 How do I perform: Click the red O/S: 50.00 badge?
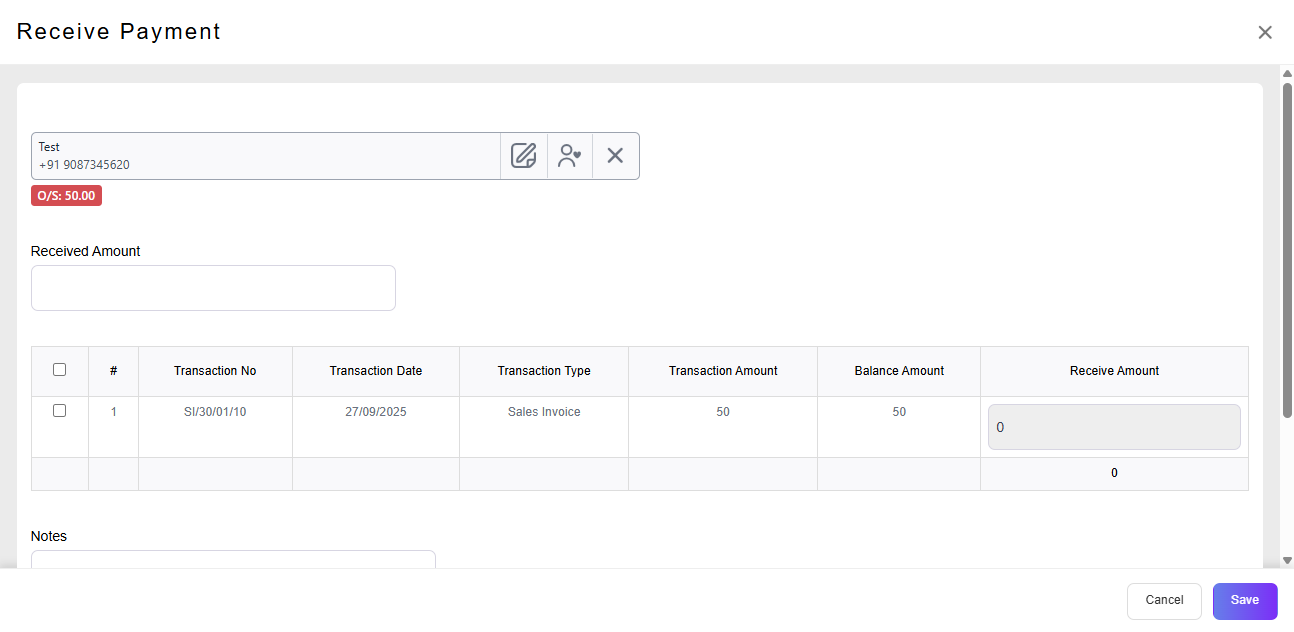66,196
